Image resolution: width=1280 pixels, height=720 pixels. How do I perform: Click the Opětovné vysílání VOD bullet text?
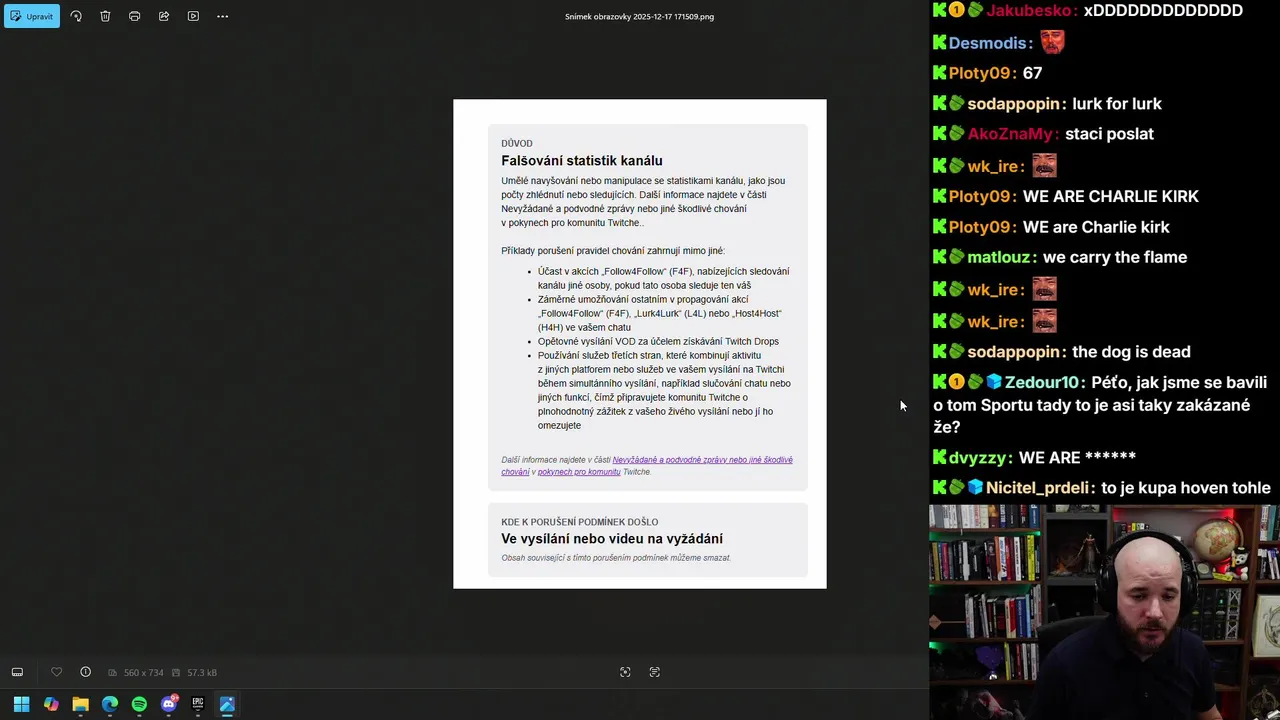[x=658, y=342]
